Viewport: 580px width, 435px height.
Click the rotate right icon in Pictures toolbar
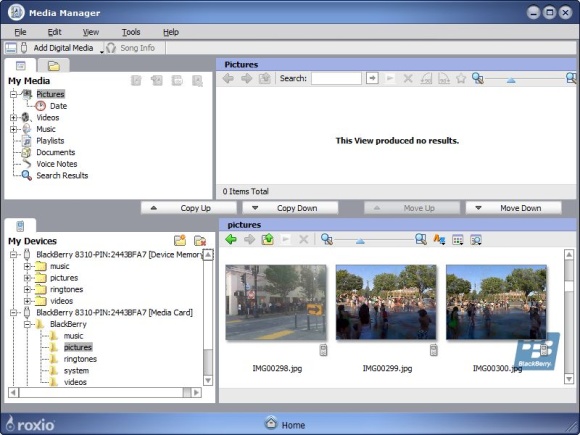pos(444,78)
